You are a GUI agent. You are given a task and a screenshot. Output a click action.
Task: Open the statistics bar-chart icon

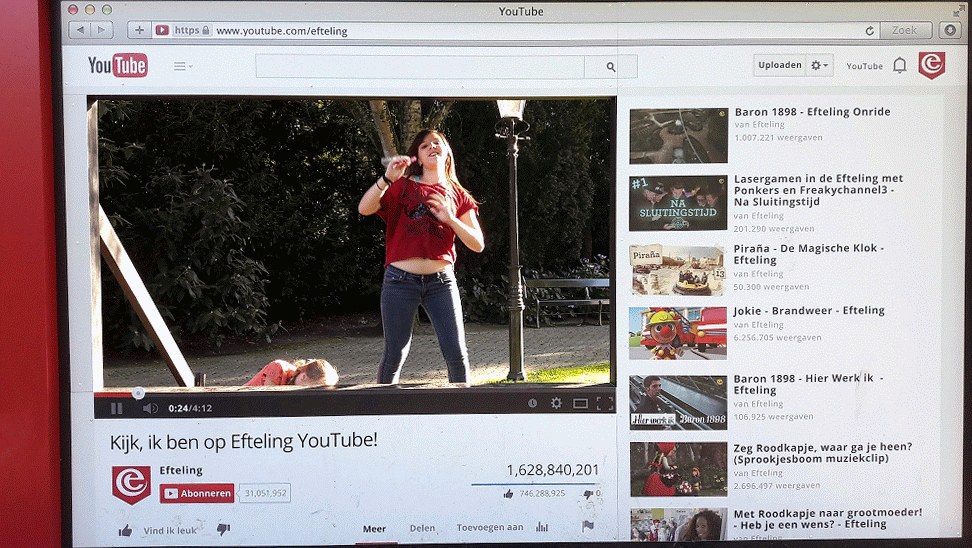542,526
